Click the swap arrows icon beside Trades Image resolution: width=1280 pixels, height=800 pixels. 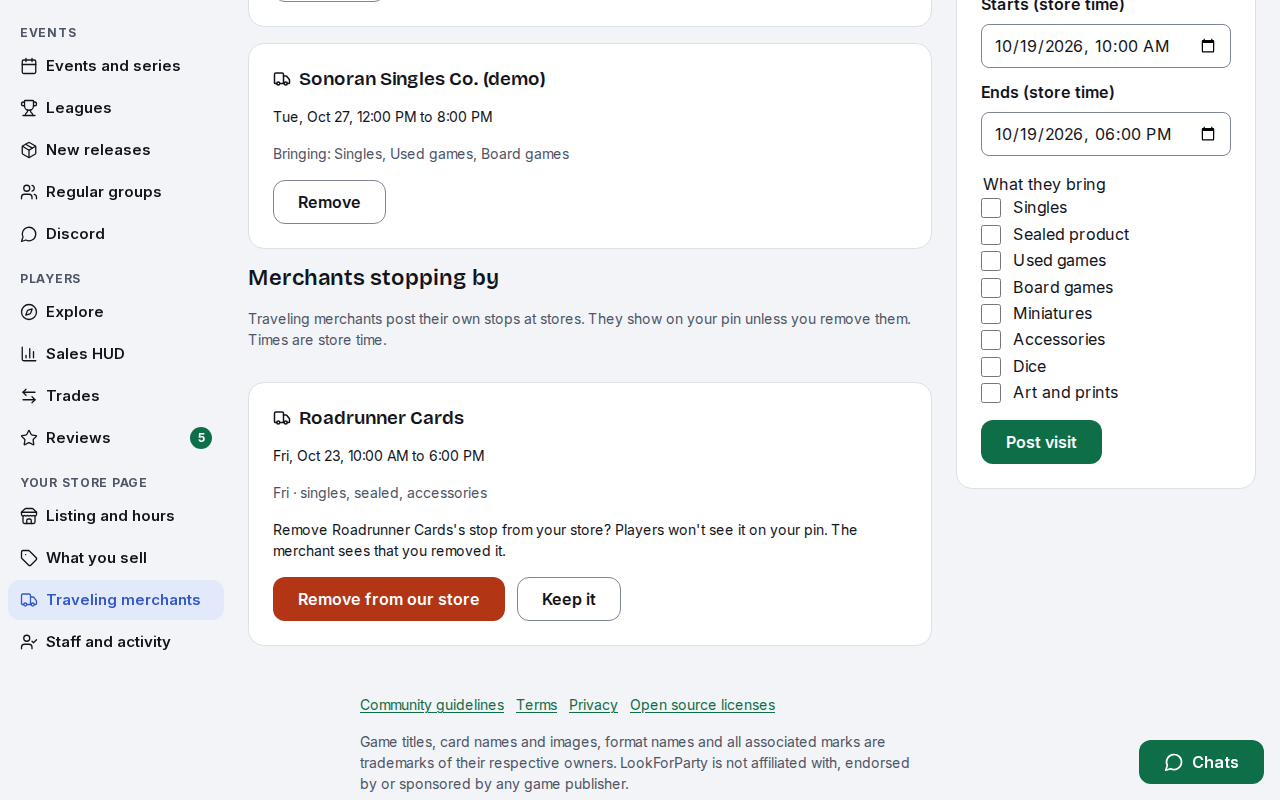29,396
